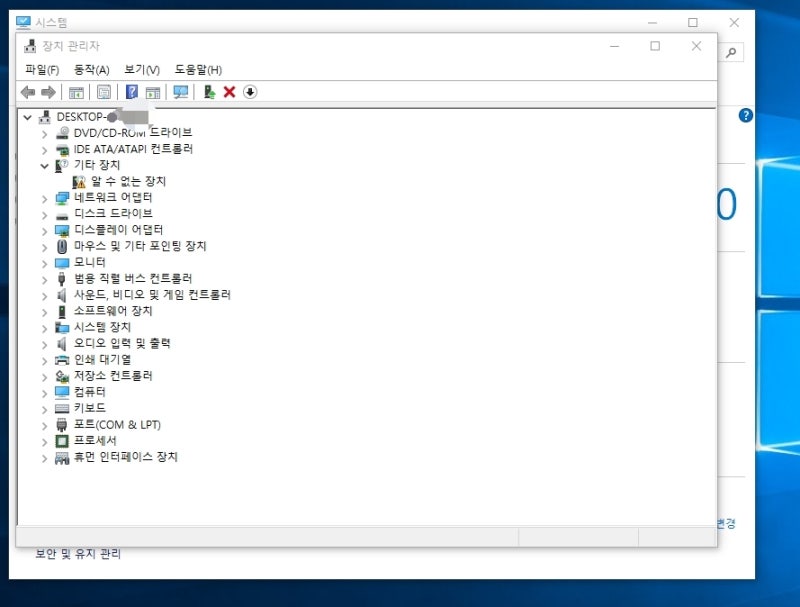Click the 키보드 icon
This screenshot has width=800, height=607.
(x=62, y=409)
